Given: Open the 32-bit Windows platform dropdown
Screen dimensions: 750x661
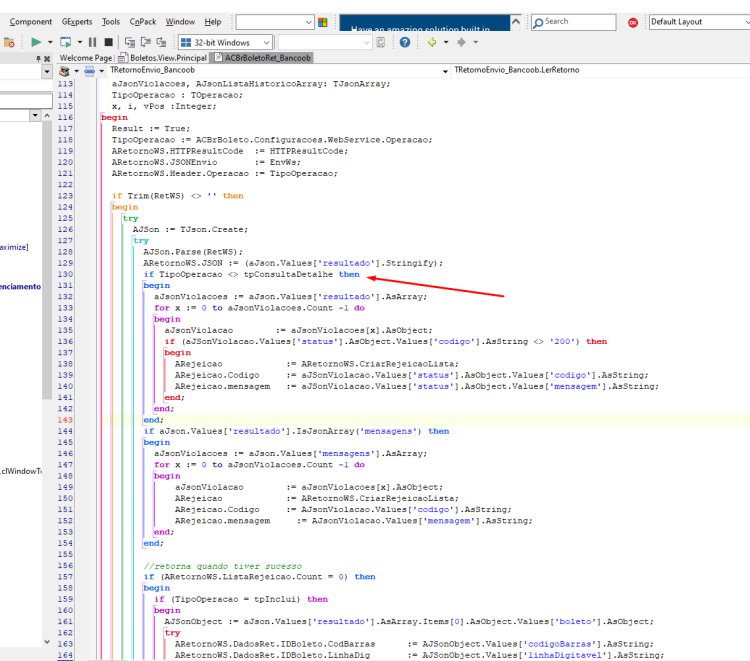Looking at the screenshot, I should tap(225, 42).
